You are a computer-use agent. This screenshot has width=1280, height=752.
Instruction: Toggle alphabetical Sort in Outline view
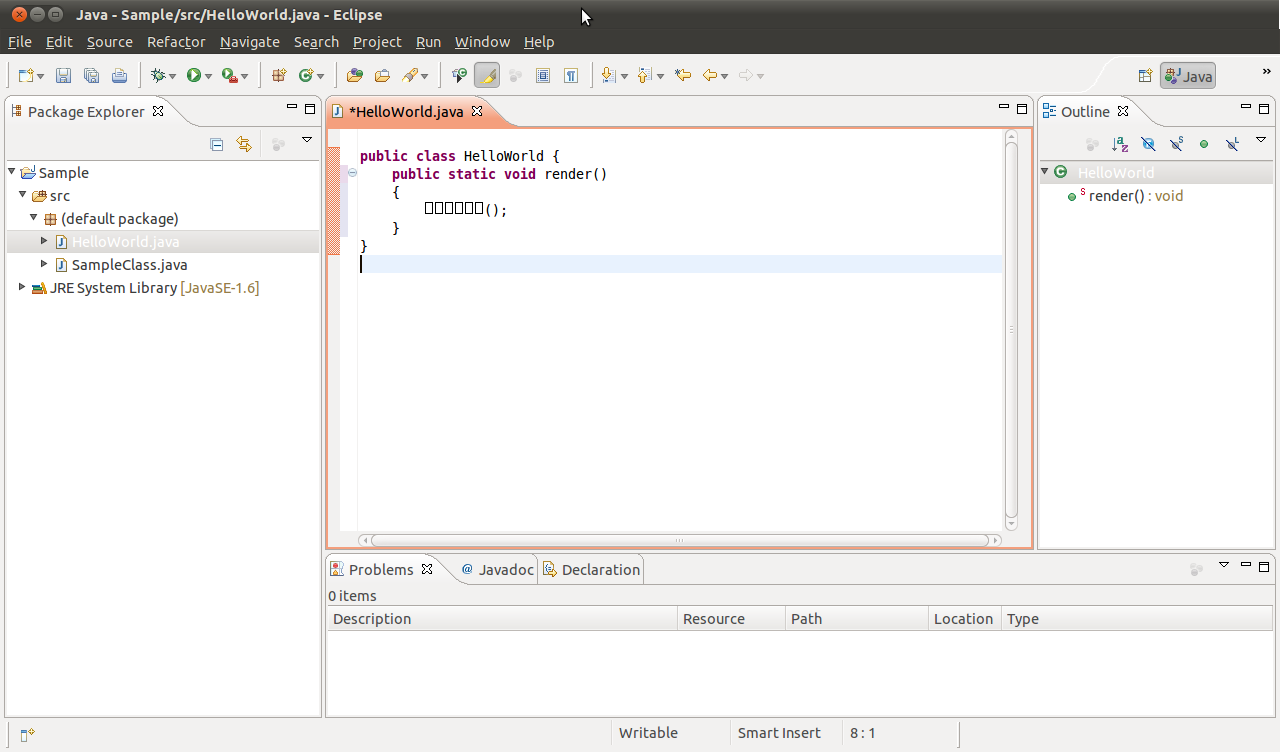coord(1120,145)
